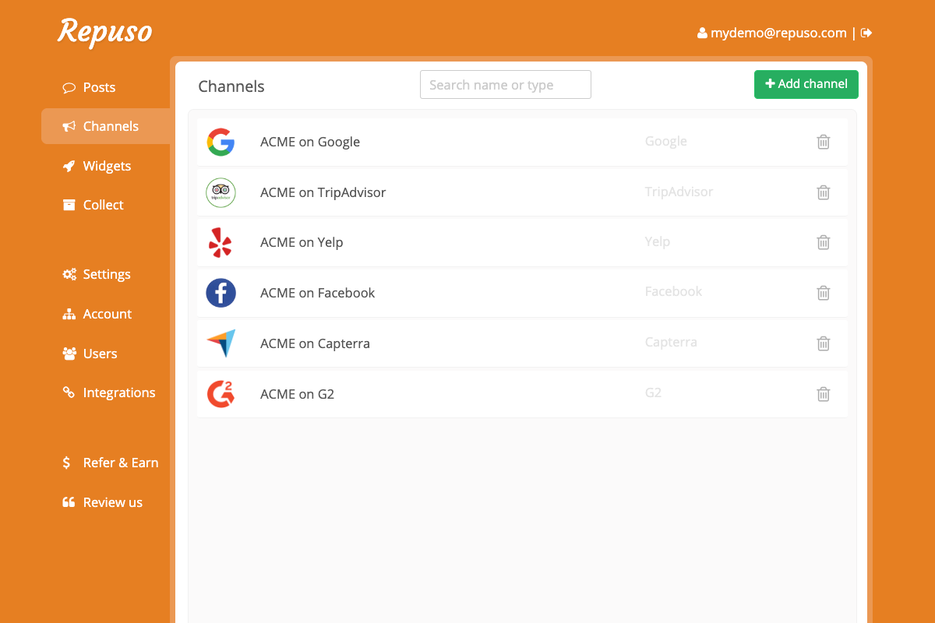Image resolution: width=935 pixels, height=623 pixels.
Task: Delete the ACME on G2 channel
Action: pyautogui.click(x=823, y=394)
